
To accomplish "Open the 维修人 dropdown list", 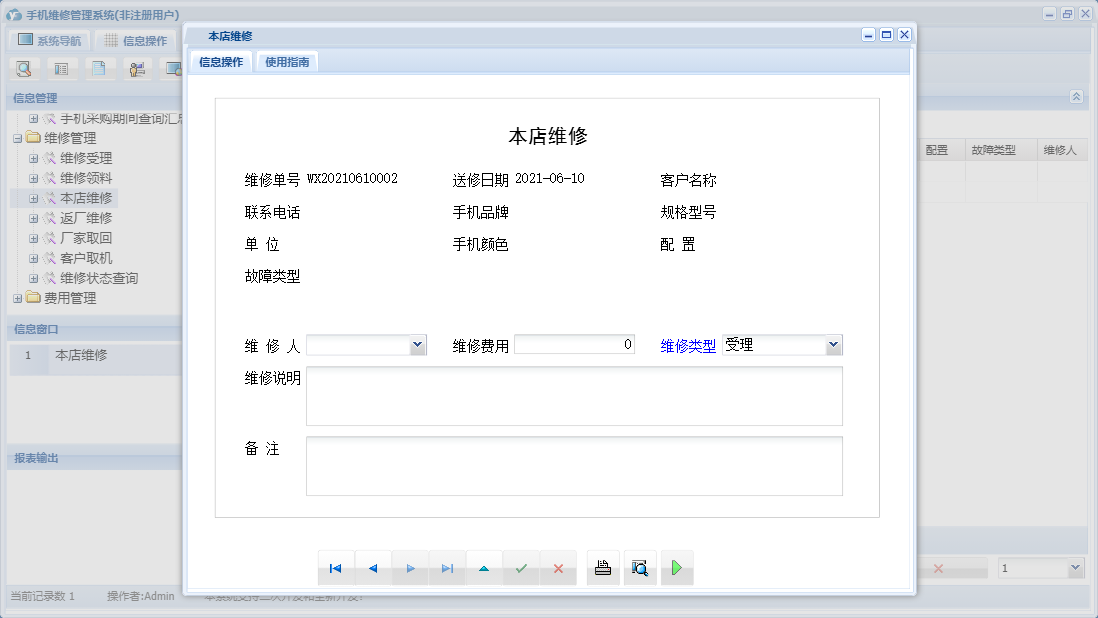I will click(x=417, y=345).
